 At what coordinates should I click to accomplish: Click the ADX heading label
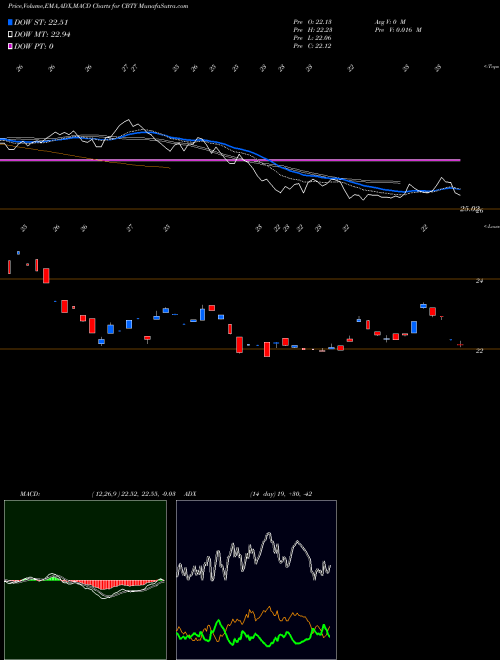(190, 494)
